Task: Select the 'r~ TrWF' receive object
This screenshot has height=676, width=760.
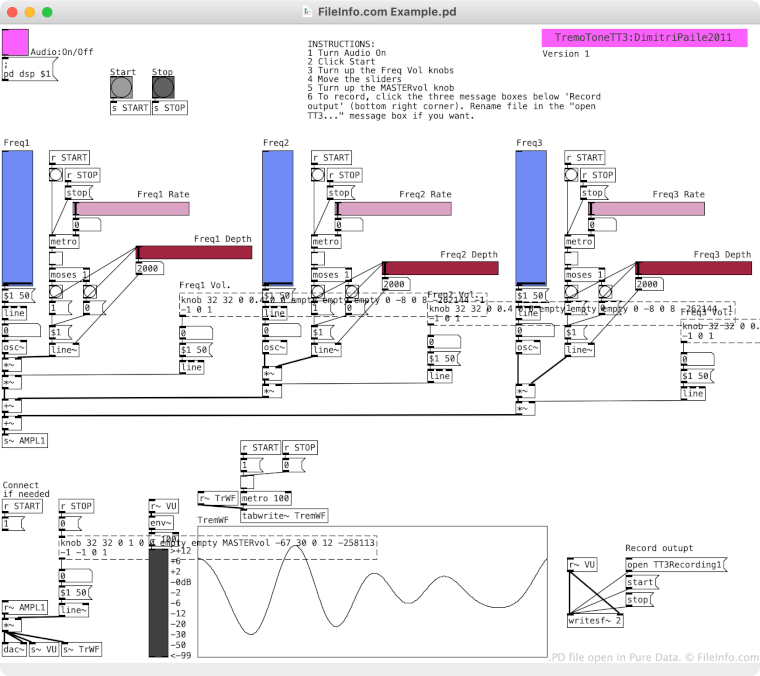Action: [x=218, y=499]
